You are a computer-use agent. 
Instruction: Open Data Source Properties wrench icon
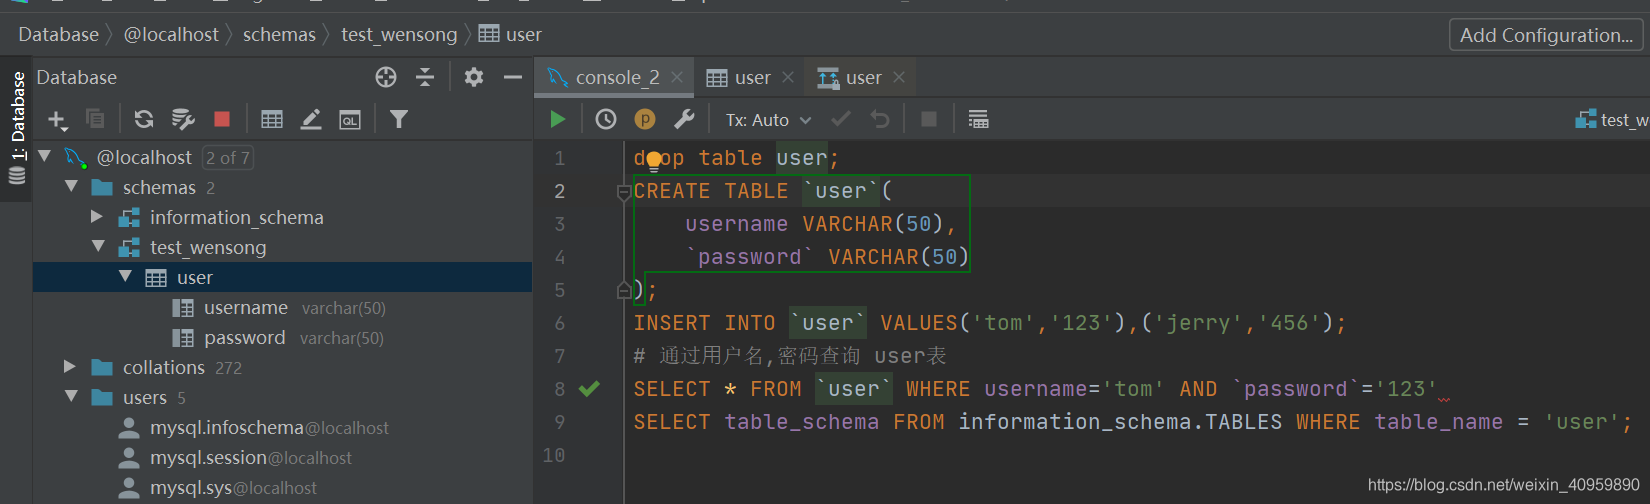183,119
